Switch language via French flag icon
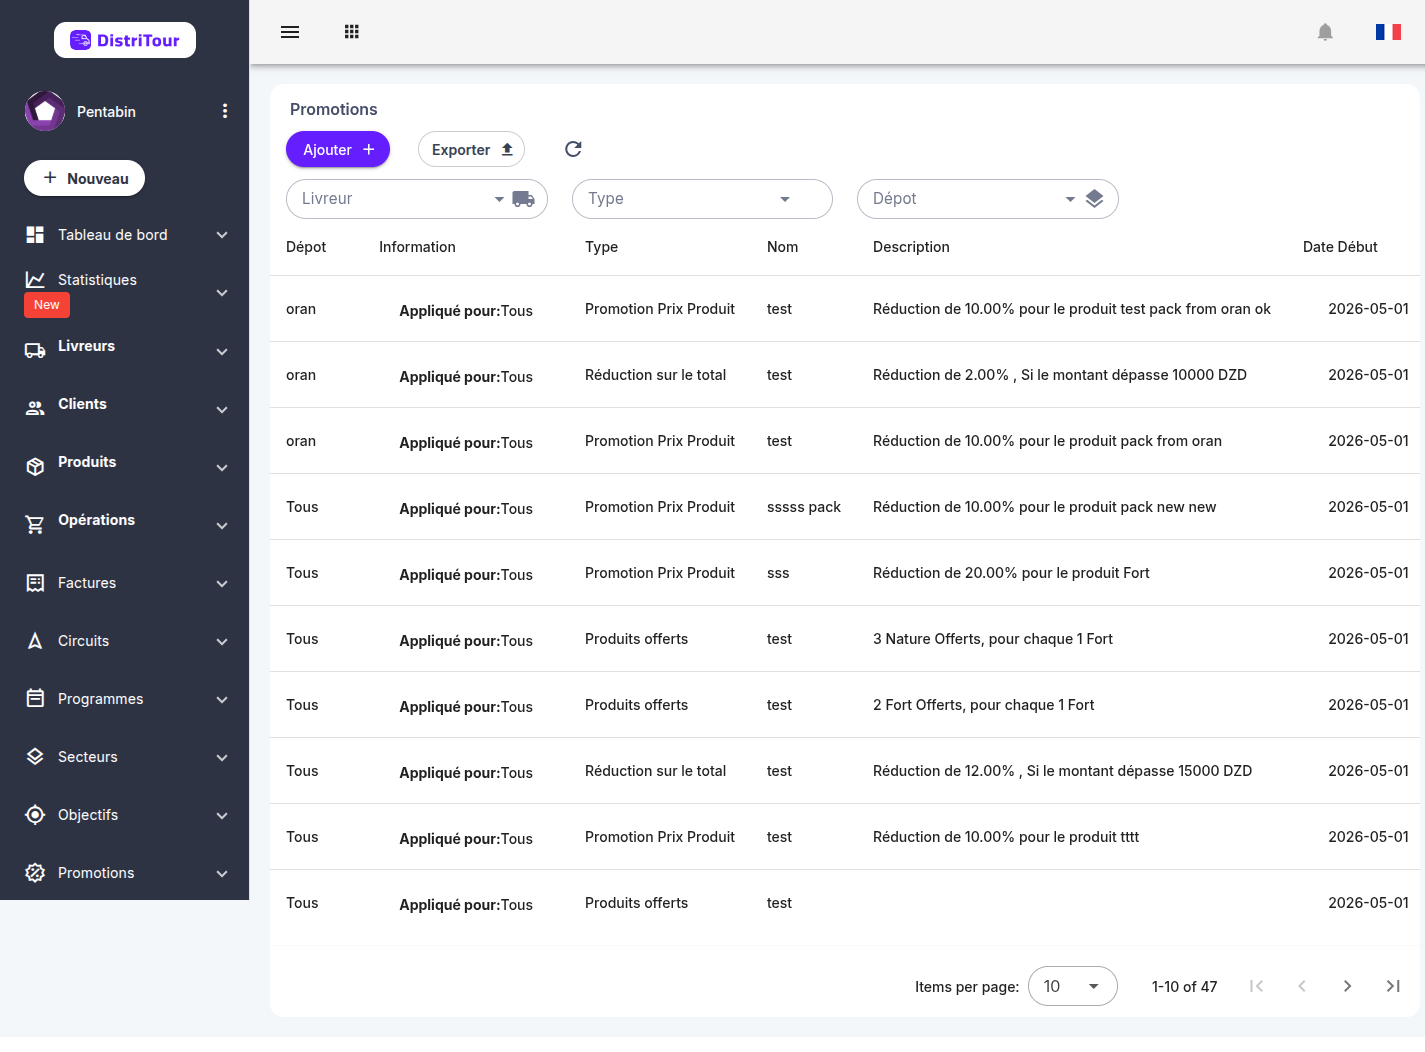Viewport: 1425px width, 1052px height. coord(1388,32)
